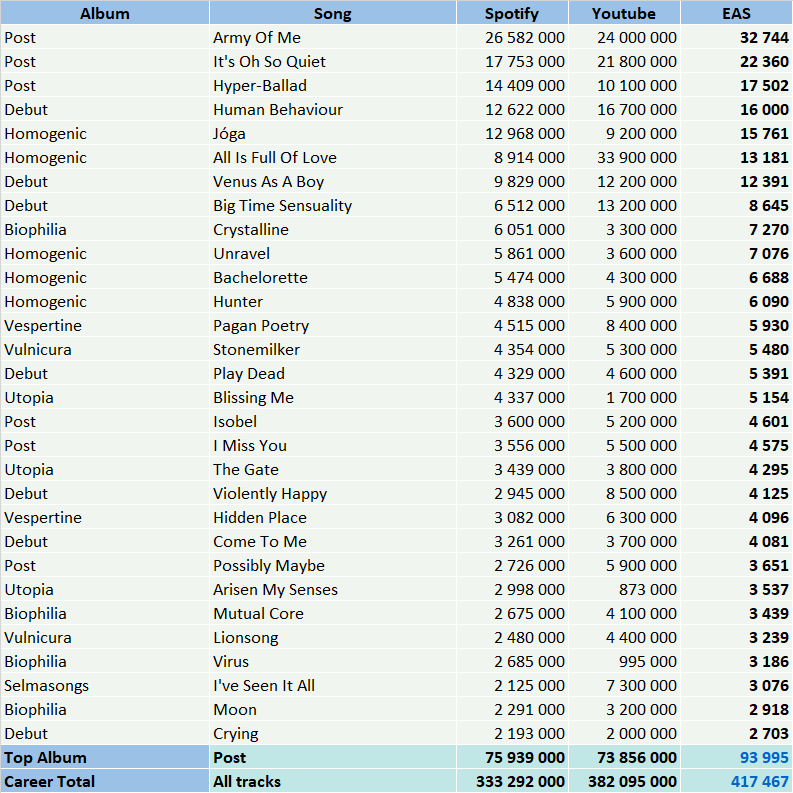Select the Blissing Me song cell
Image resolution: width=793 pixels, height=793 pixels.
[x=333, y=398]
